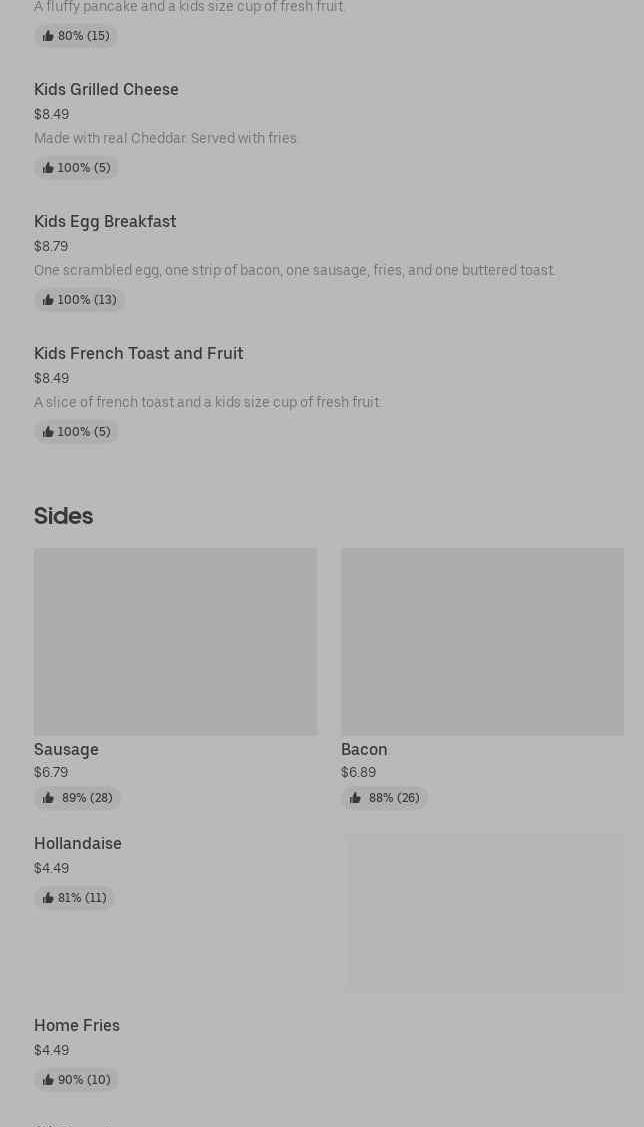Open the Sausage side item title

[66, 750]
